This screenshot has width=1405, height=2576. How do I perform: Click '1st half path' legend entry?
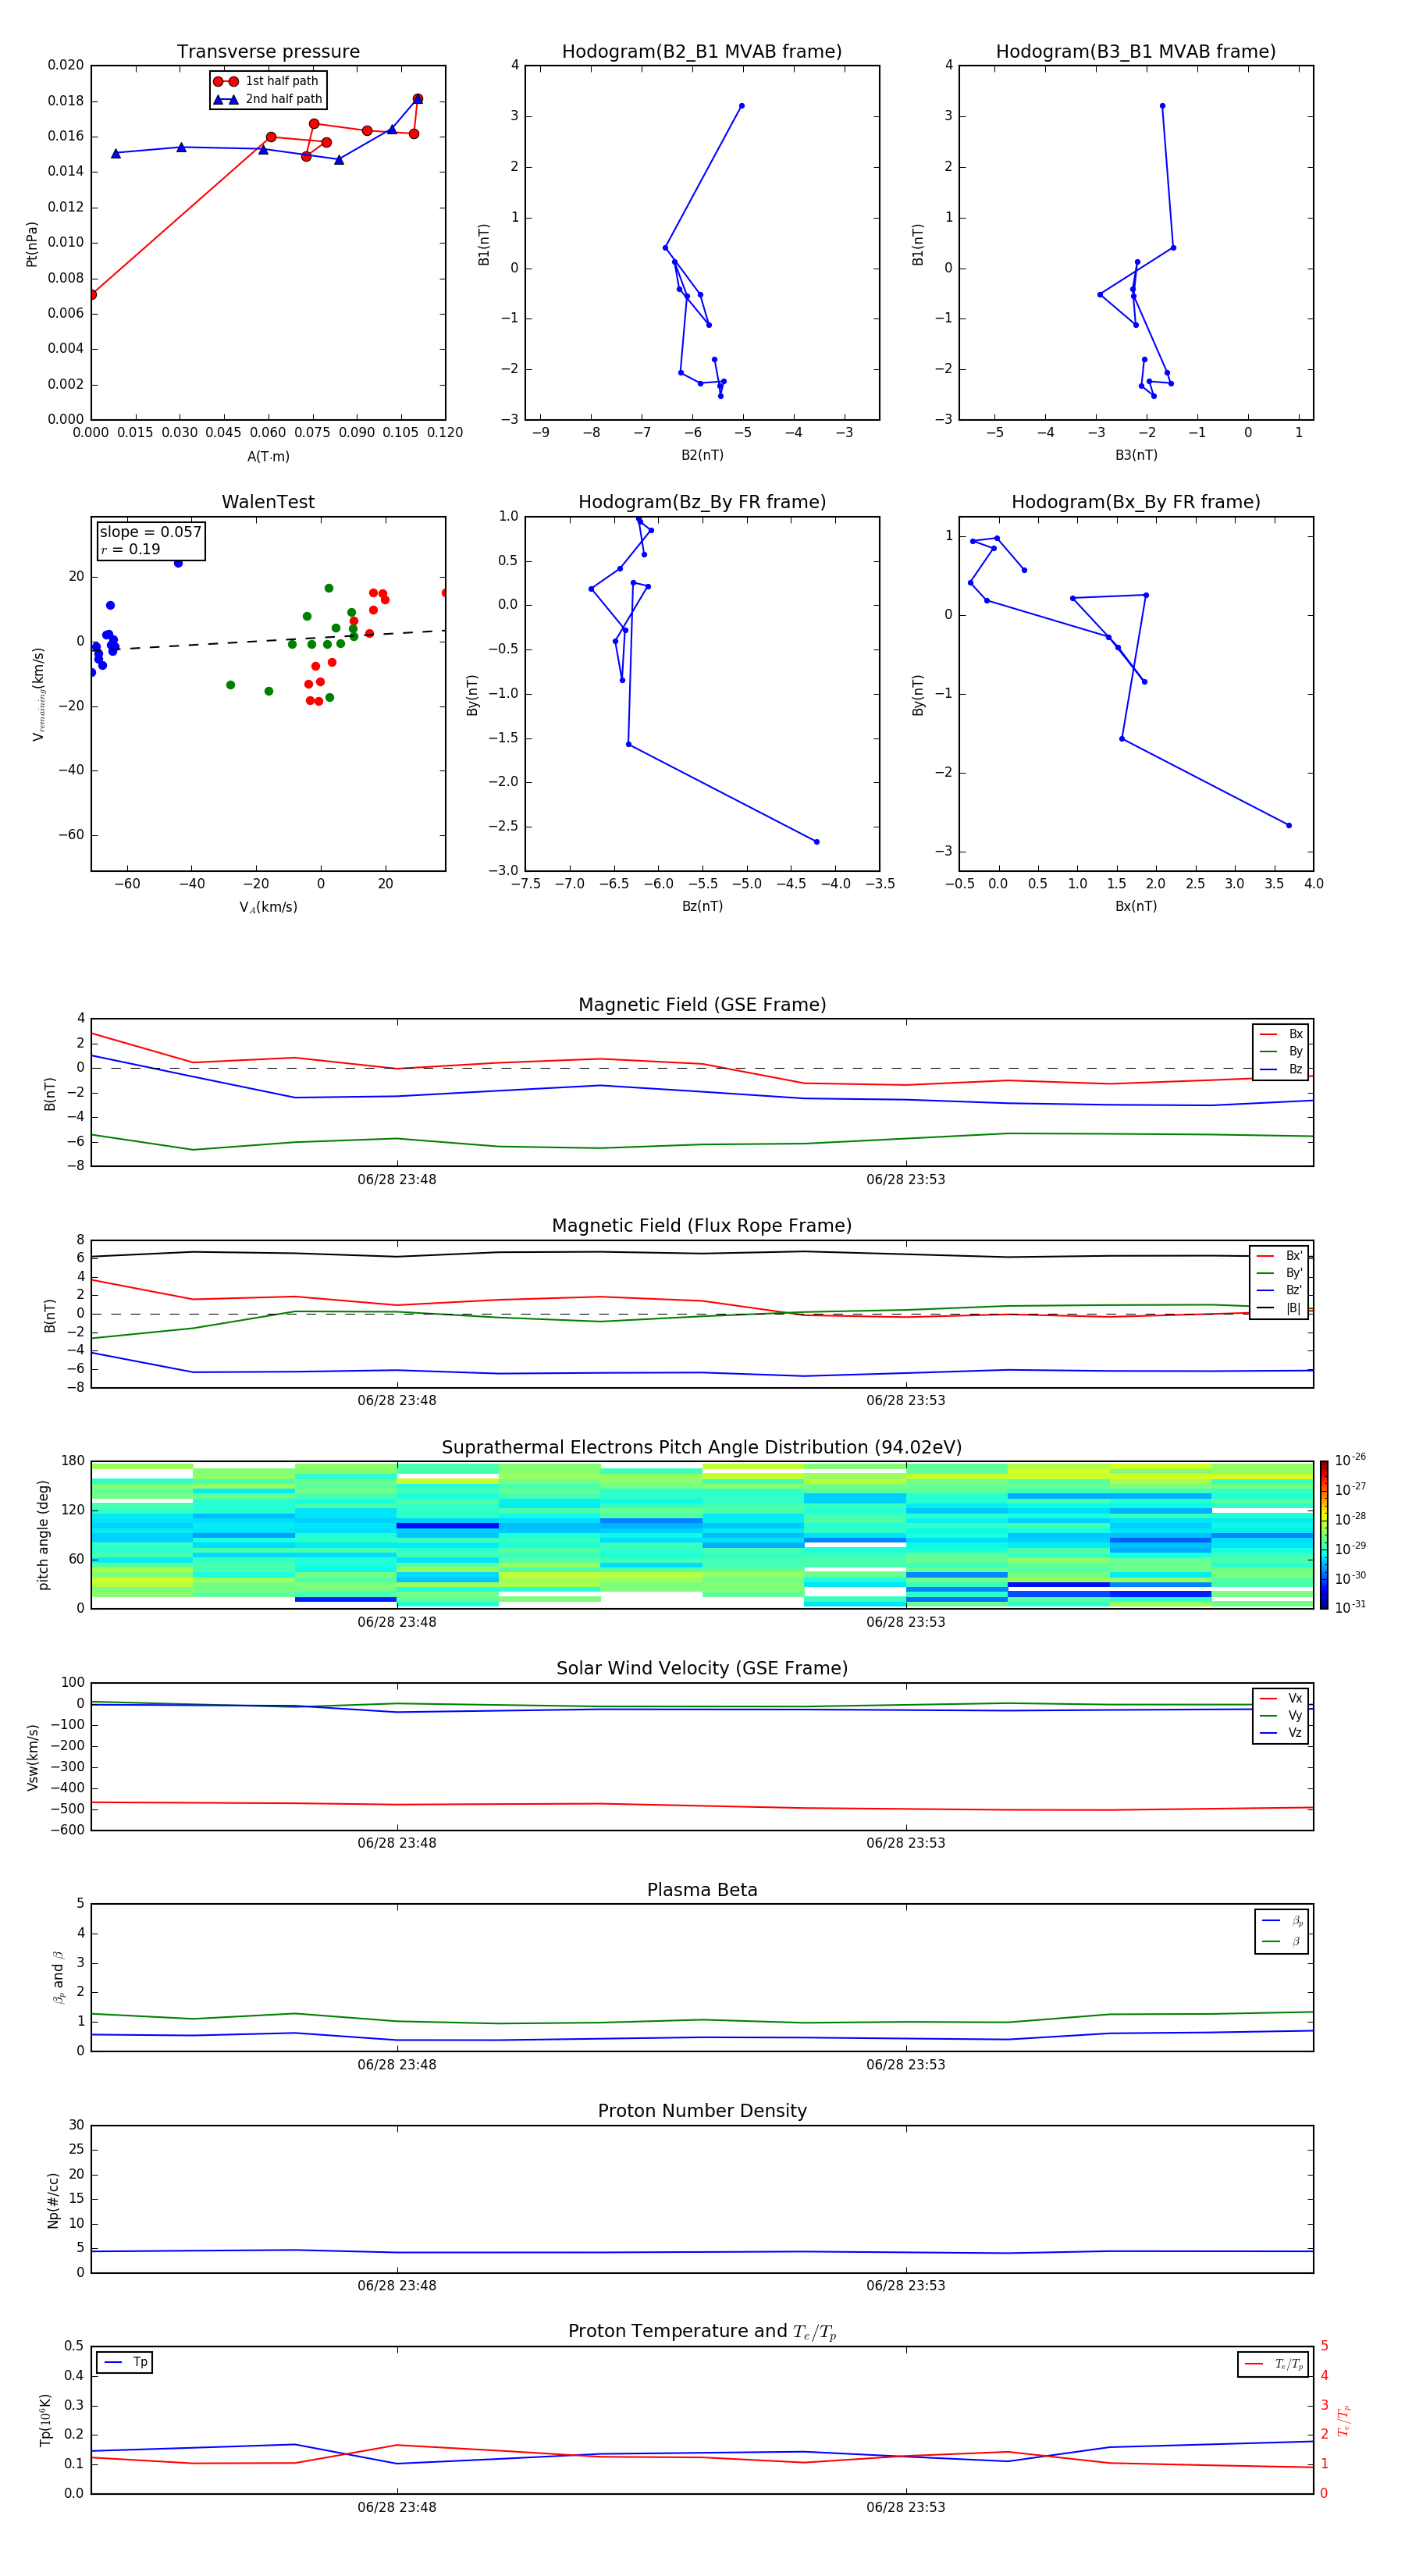coord(267,81)
